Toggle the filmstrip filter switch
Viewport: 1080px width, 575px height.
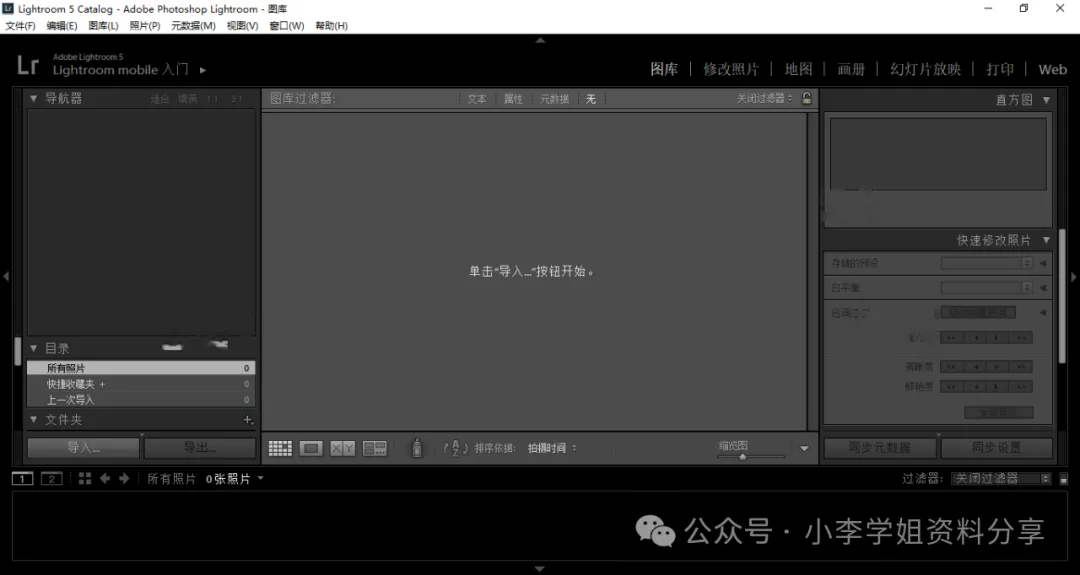tap(1063, 479)
